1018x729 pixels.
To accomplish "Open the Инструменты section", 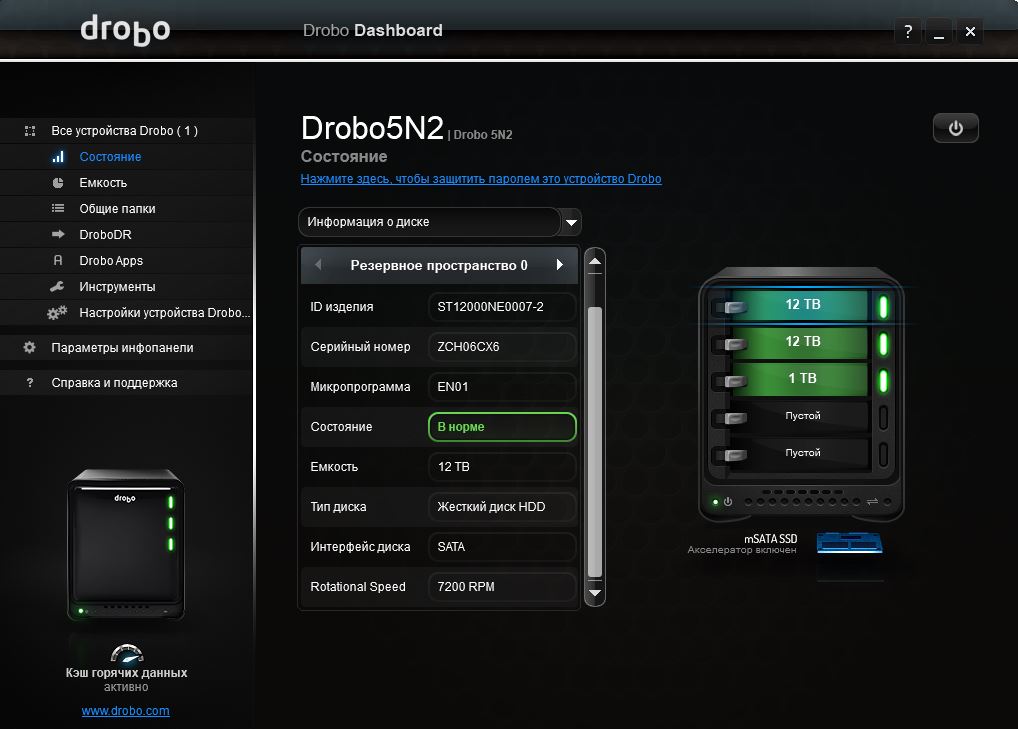I will [117, 286].
